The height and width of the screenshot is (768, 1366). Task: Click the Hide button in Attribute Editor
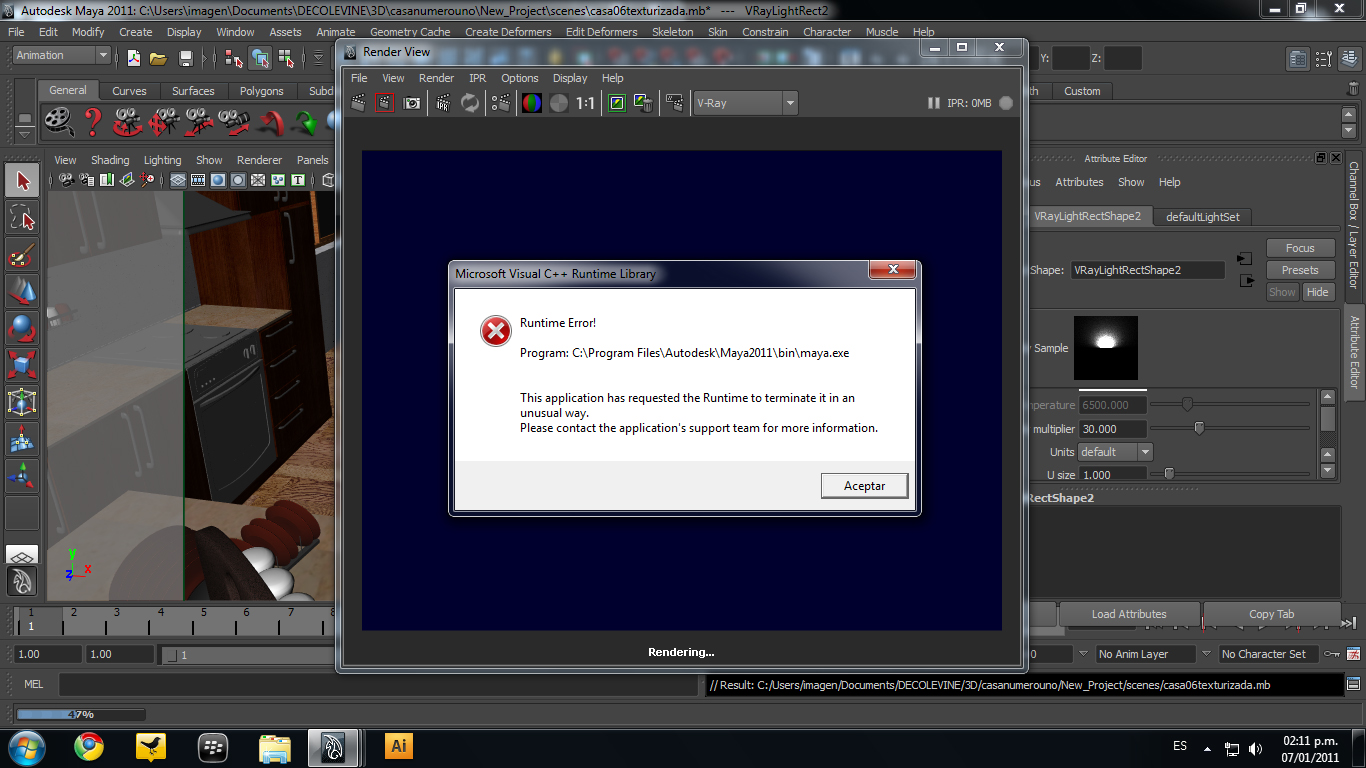click(1317, 292)
